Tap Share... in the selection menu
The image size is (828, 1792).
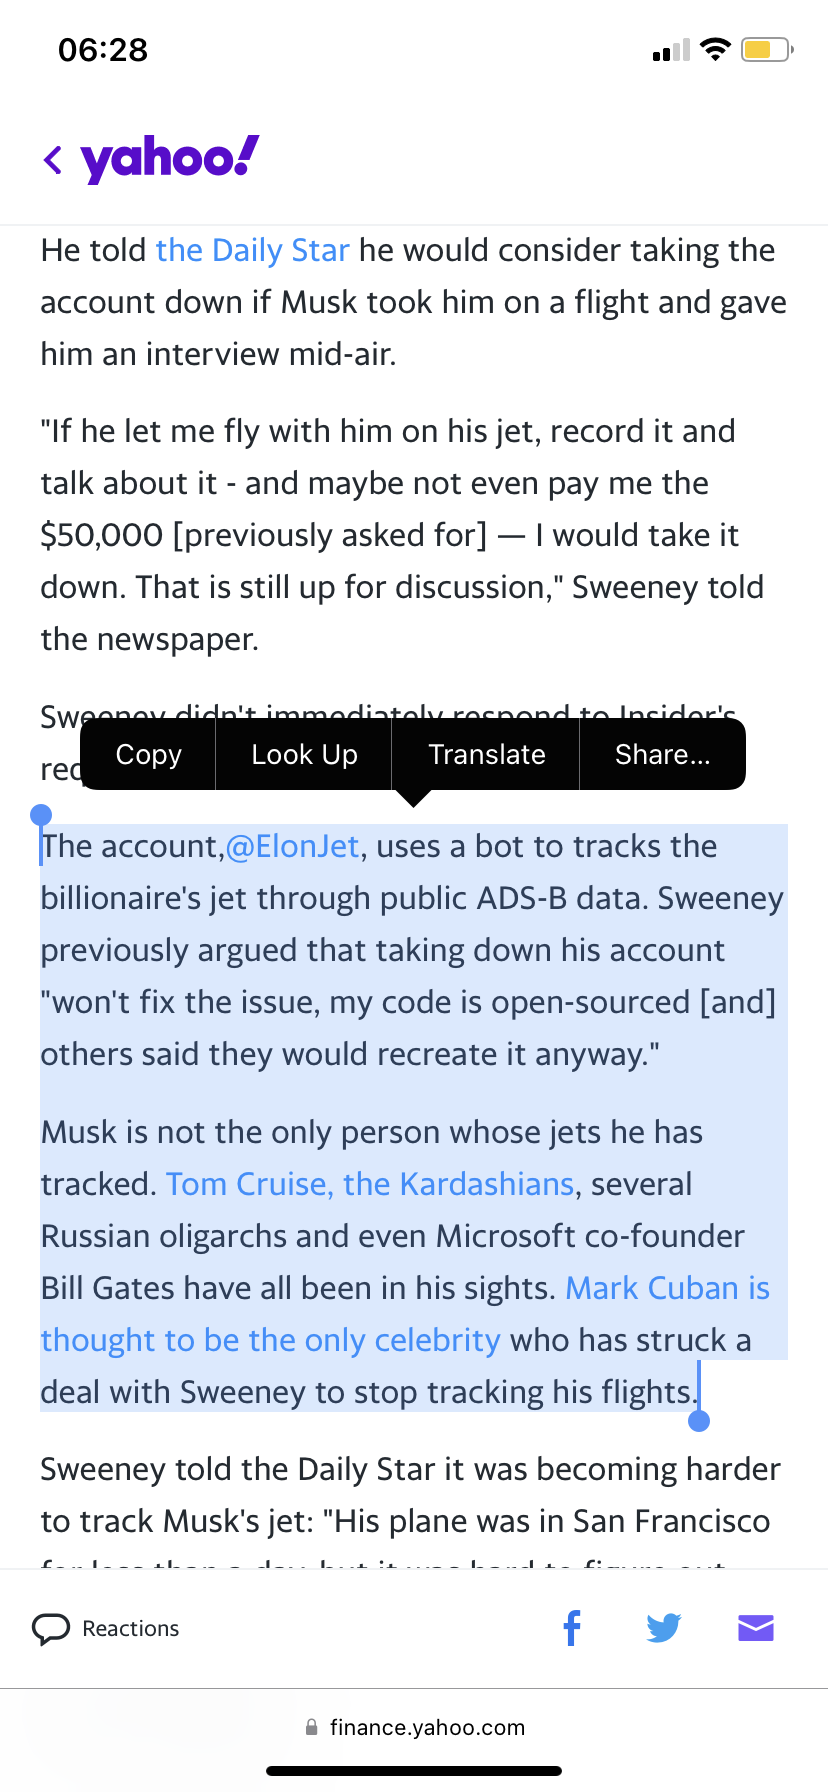tap(662, 754)
